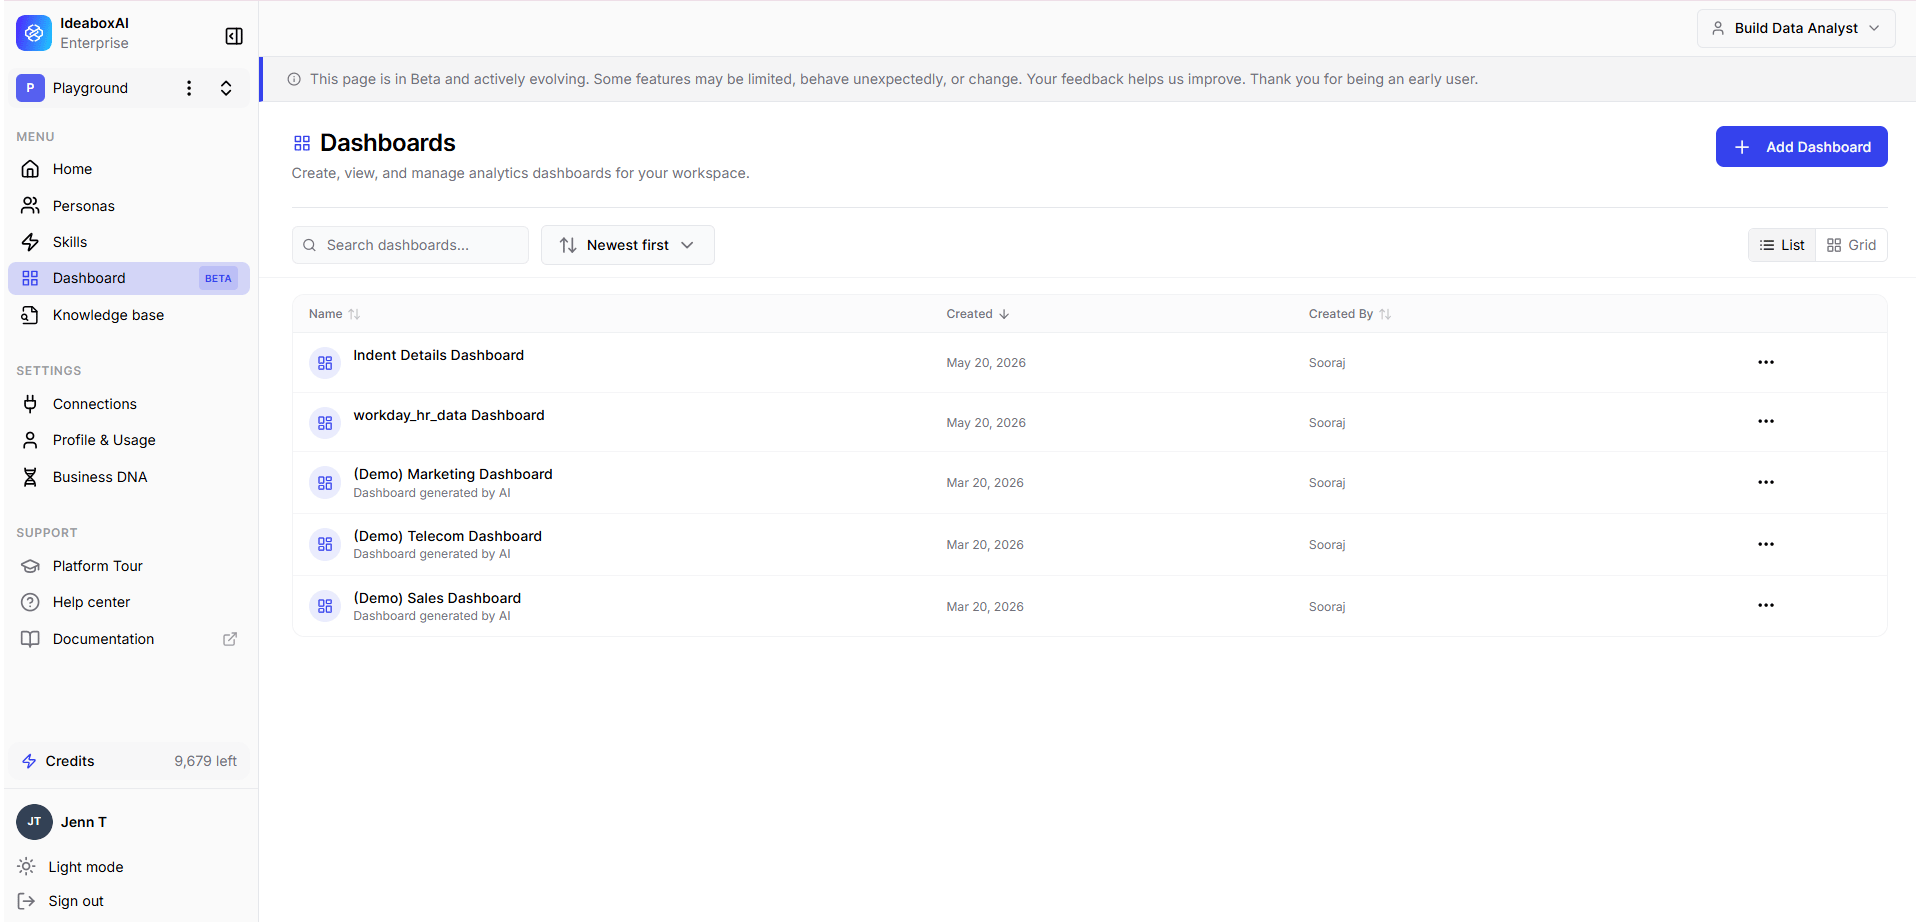Viewport: 1920px width, 922px height.
Task: Open the Home menu item
Action: pos(129,169)
